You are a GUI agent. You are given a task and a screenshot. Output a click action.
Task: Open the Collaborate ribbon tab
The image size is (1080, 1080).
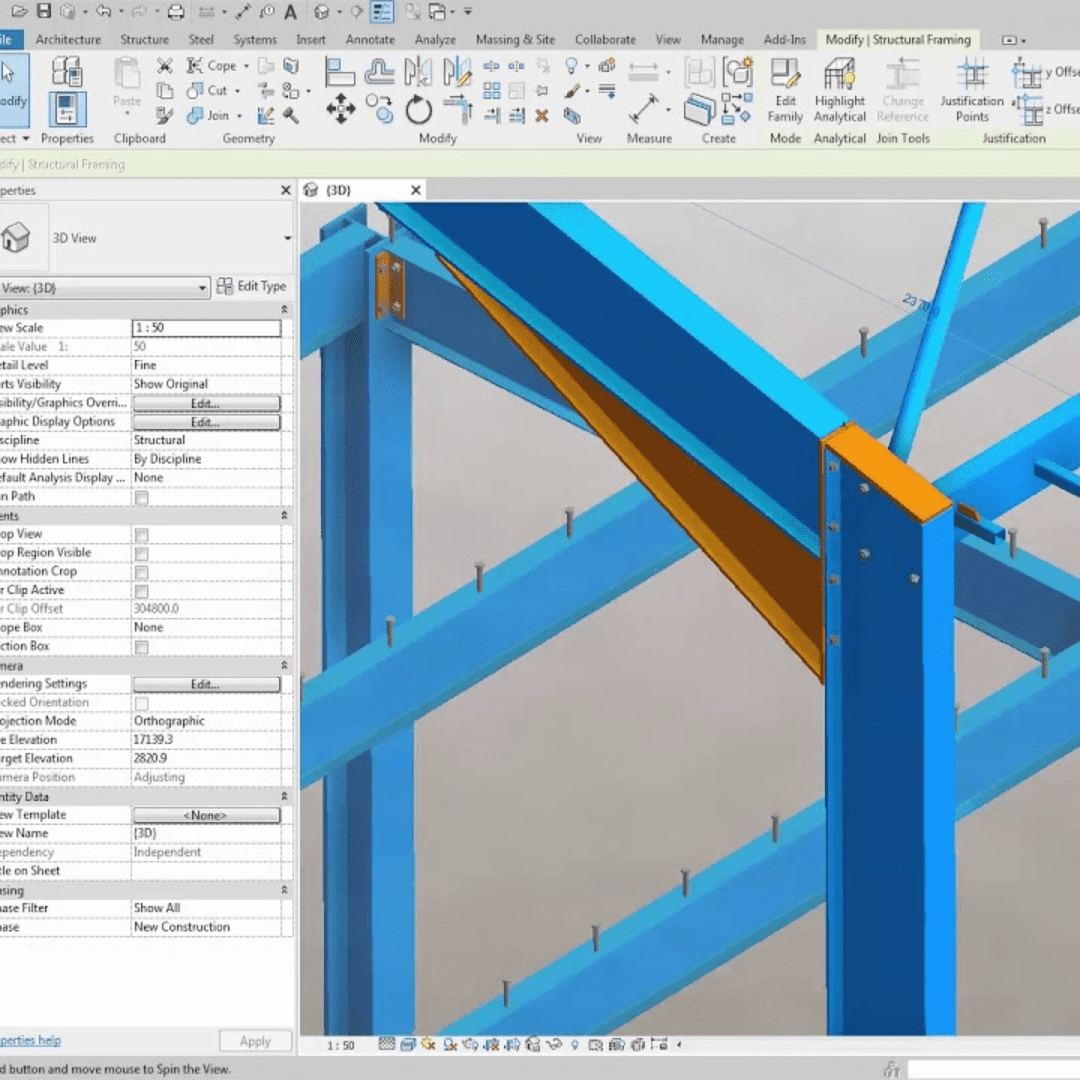605,40
